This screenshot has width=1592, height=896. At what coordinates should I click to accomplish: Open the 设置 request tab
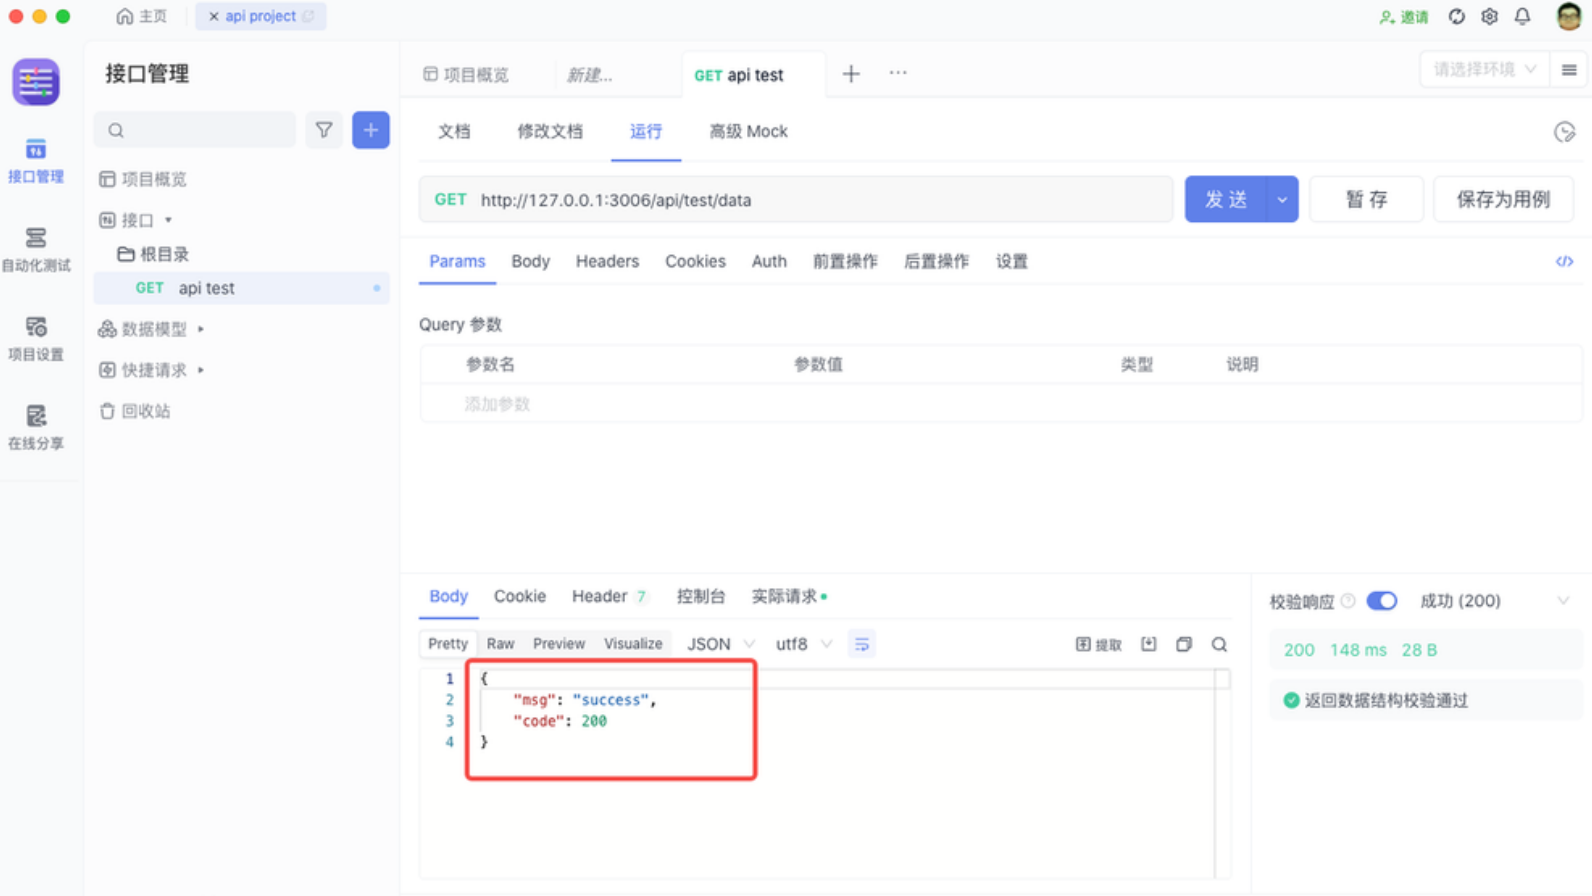pyautogui.click(x=1011, y=262)
